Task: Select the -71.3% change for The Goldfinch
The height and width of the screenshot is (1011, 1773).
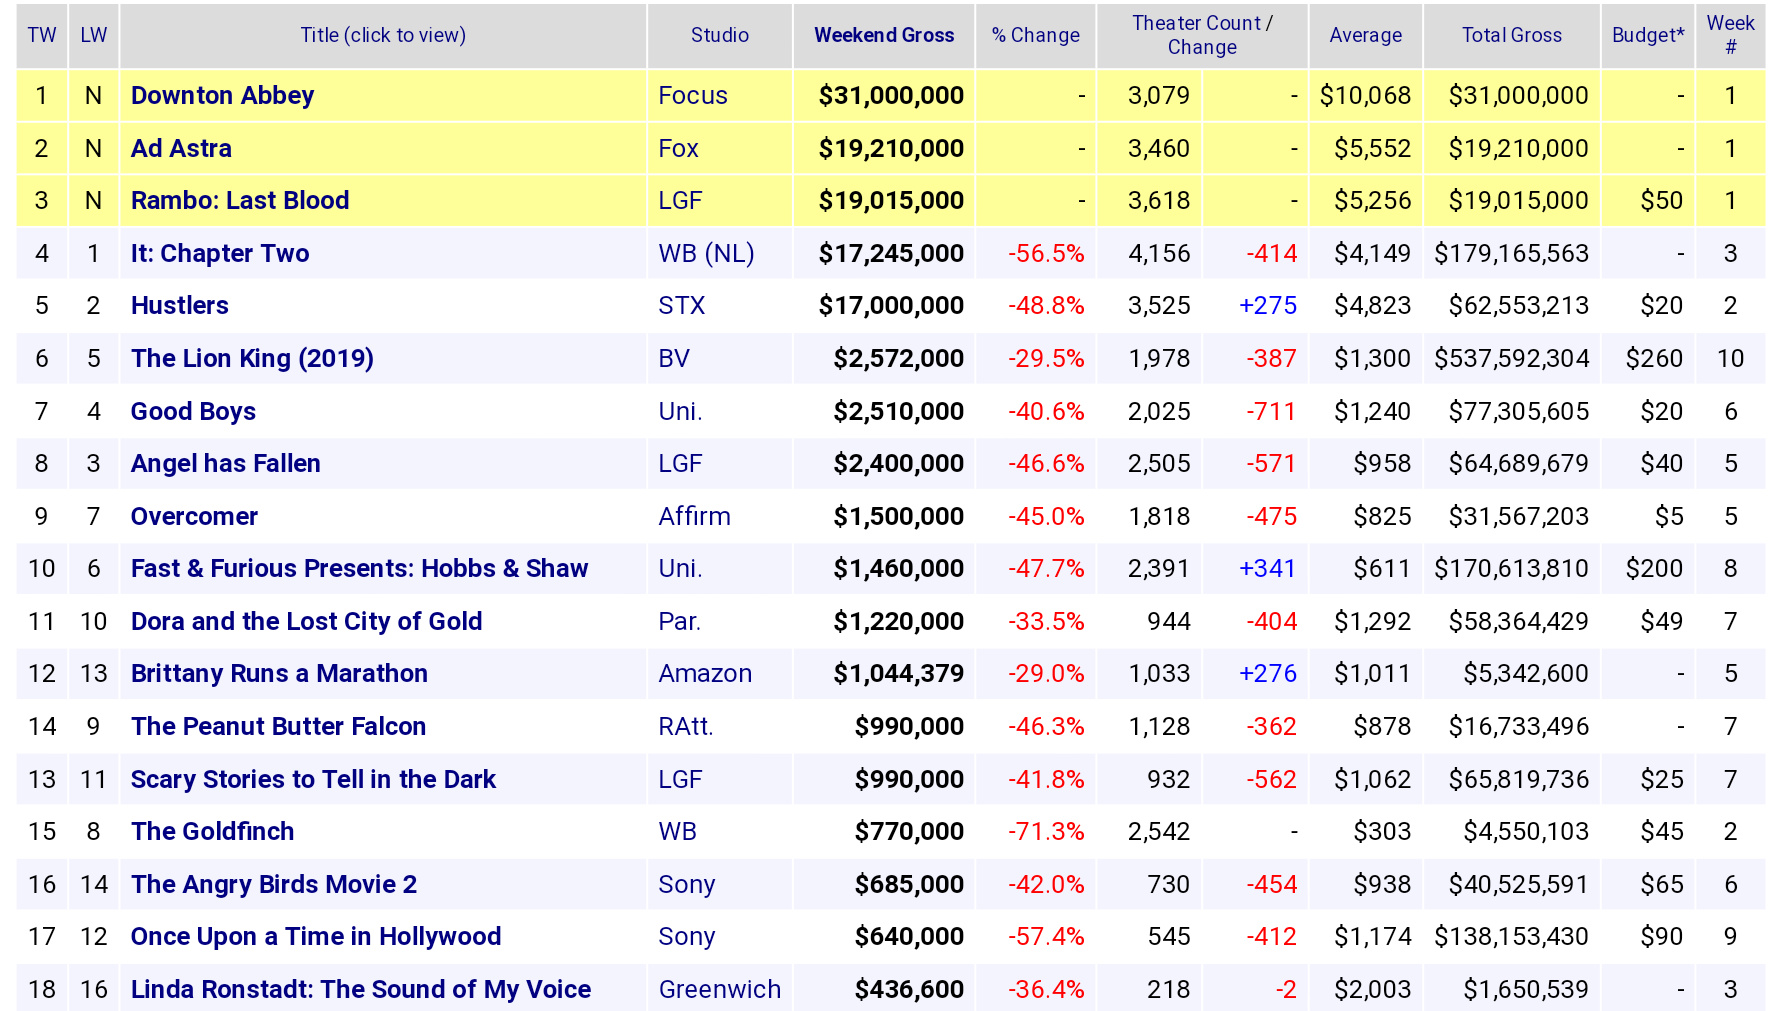Action: (x=1046, y=832)
